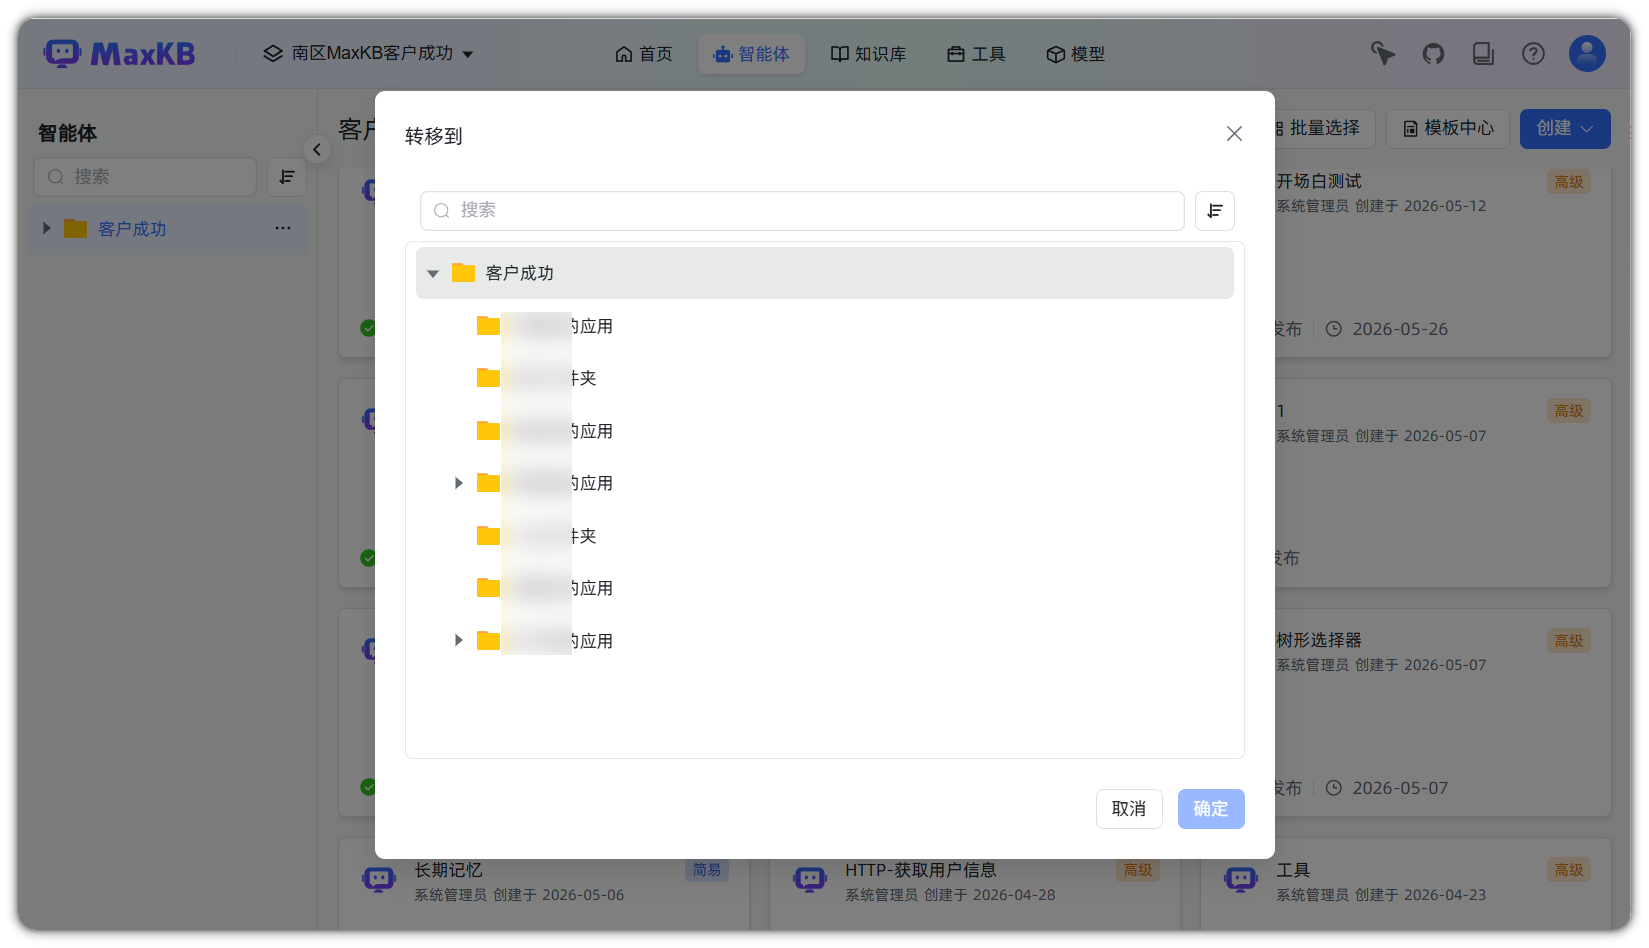Click the sidebar sort icon beside search
Screen dimensions: 1649x948
287,177
